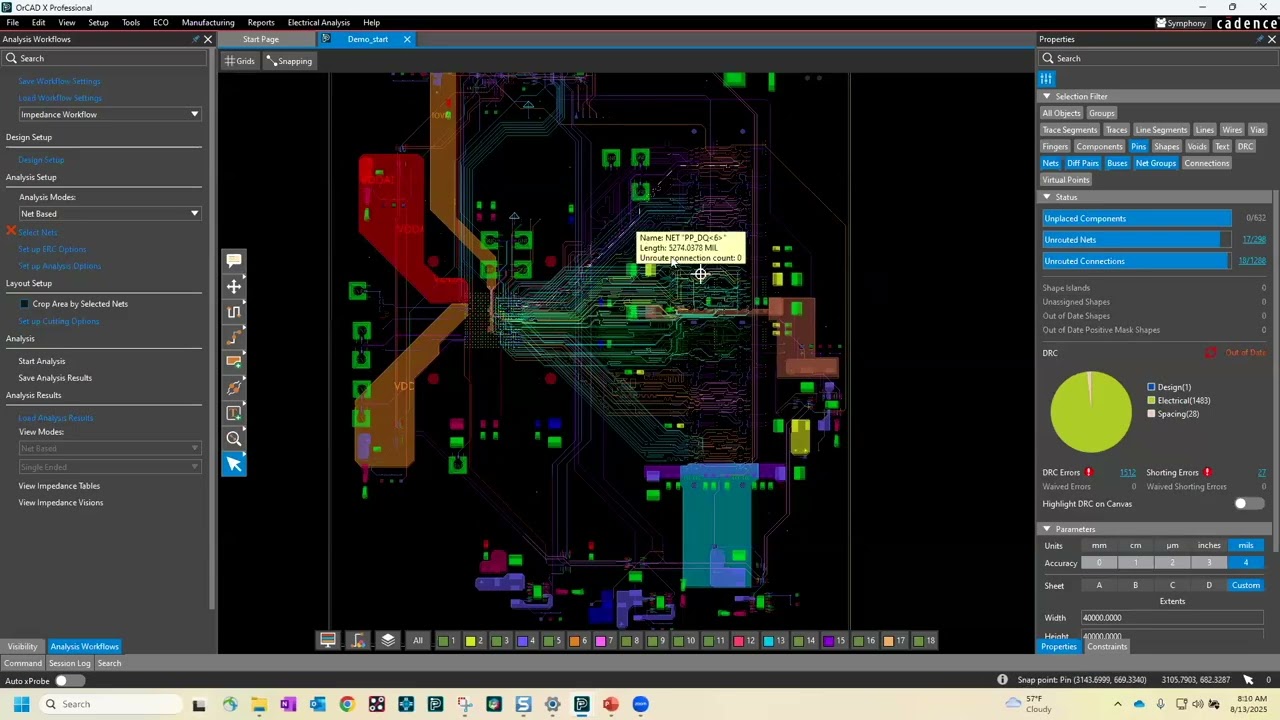Viewport: 1280px width, 720px height.
Task: Open the Session Log tab
Action: (70, 663)
